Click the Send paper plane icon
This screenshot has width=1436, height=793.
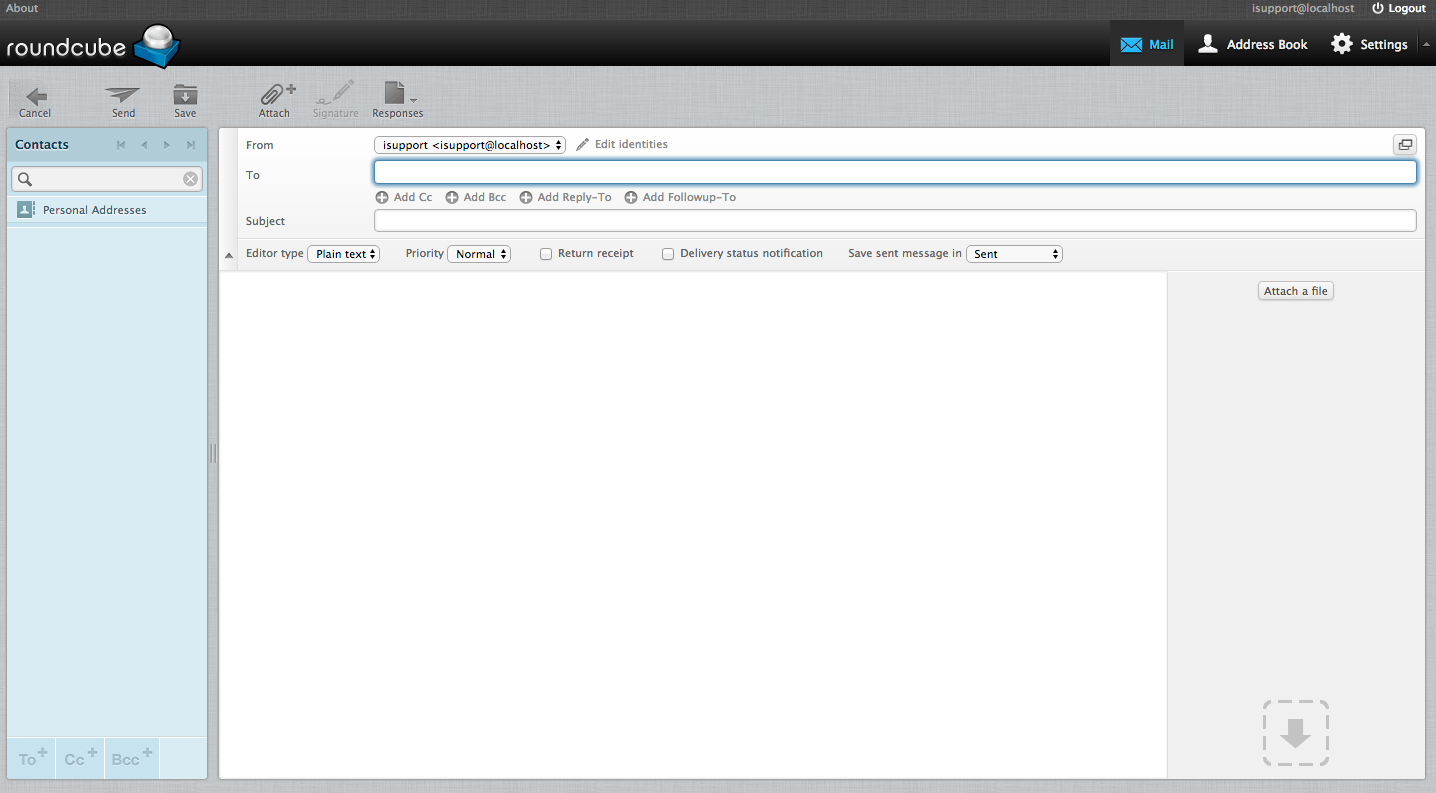click(123, 97)
